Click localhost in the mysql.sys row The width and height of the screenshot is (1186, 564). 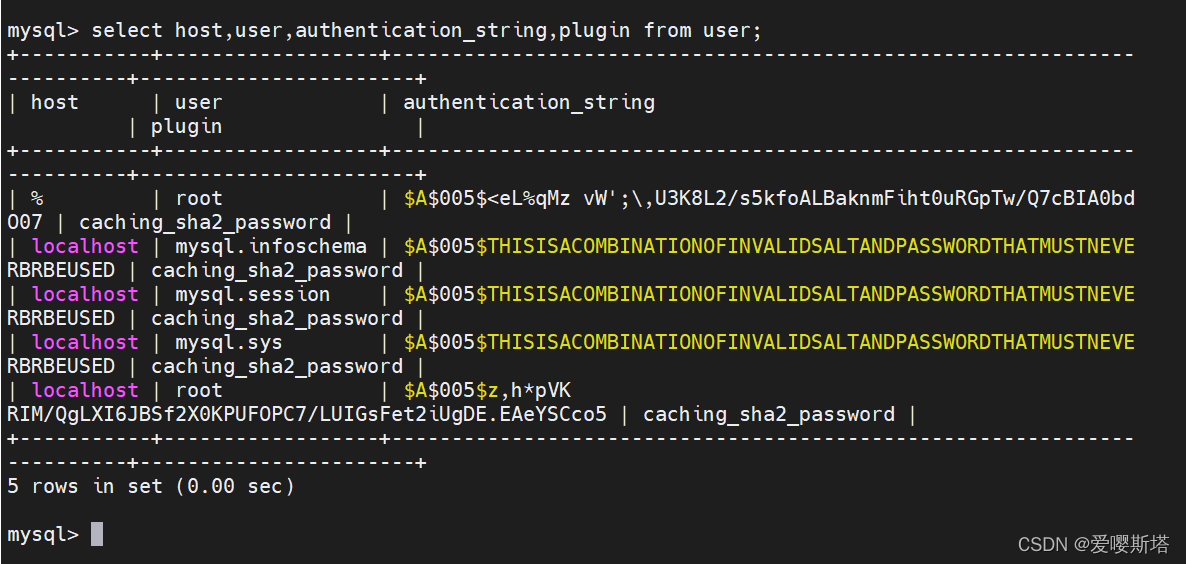[x=85, y=342]
